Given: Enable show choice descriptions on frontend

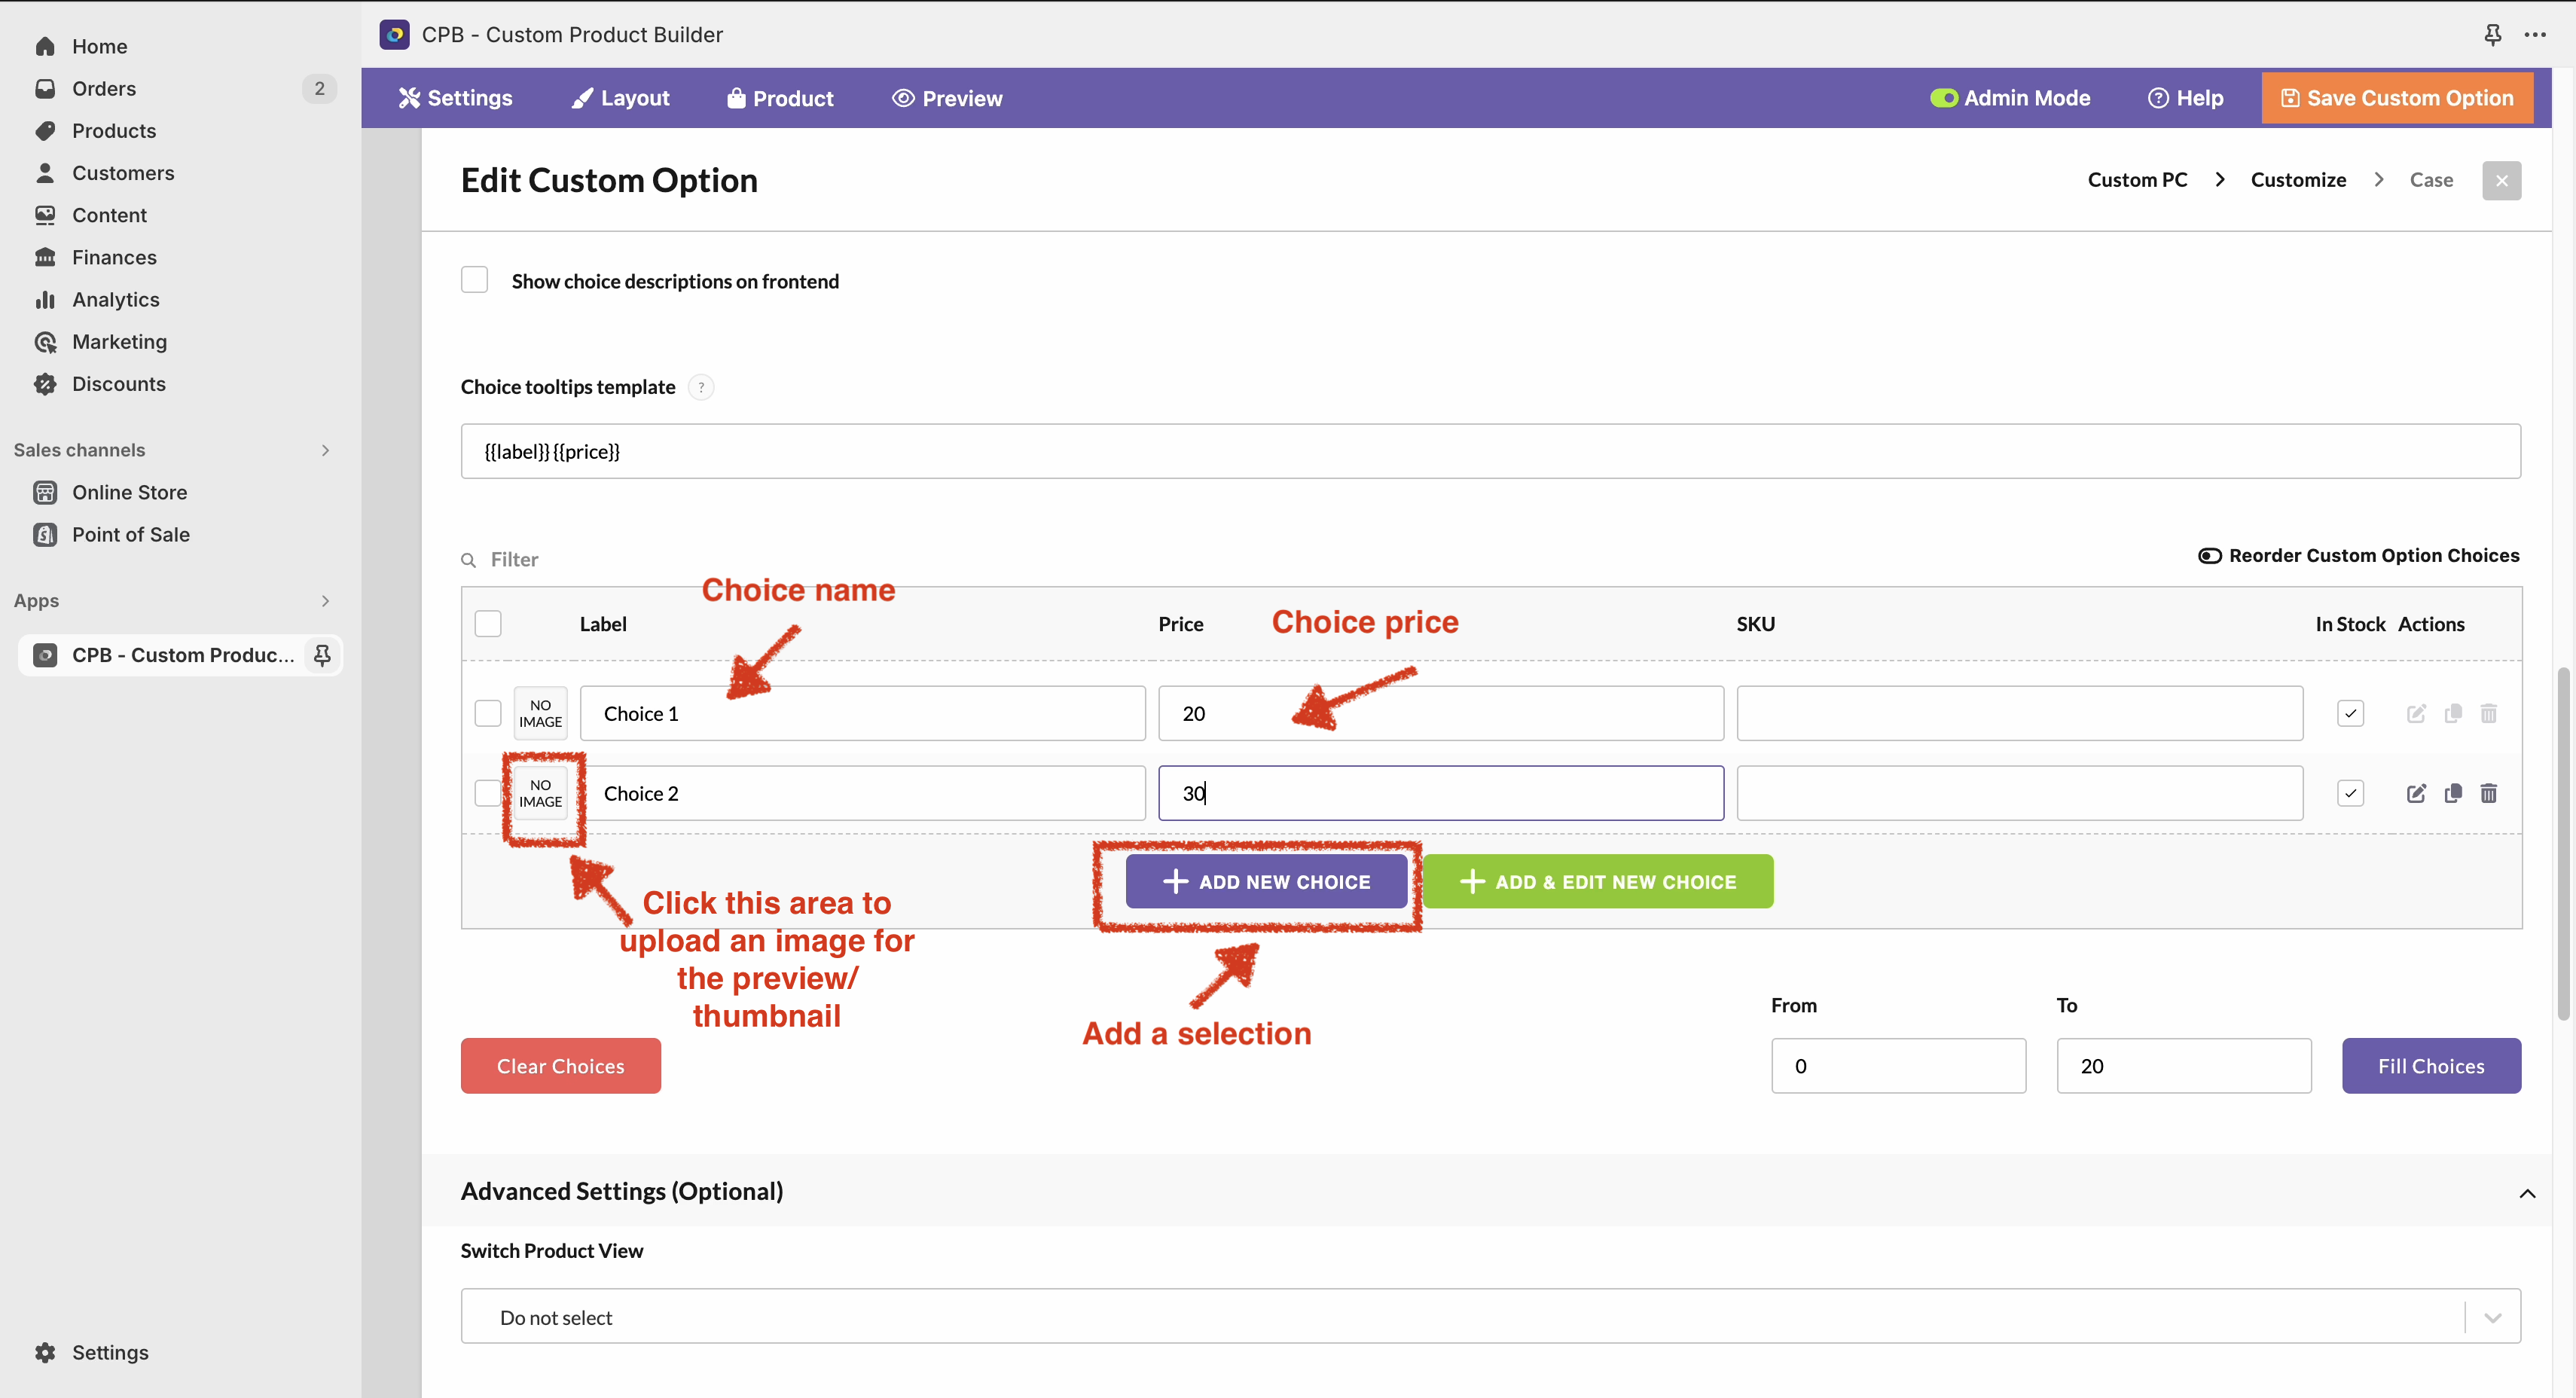Looking at the screenshot, I should 475,280.
